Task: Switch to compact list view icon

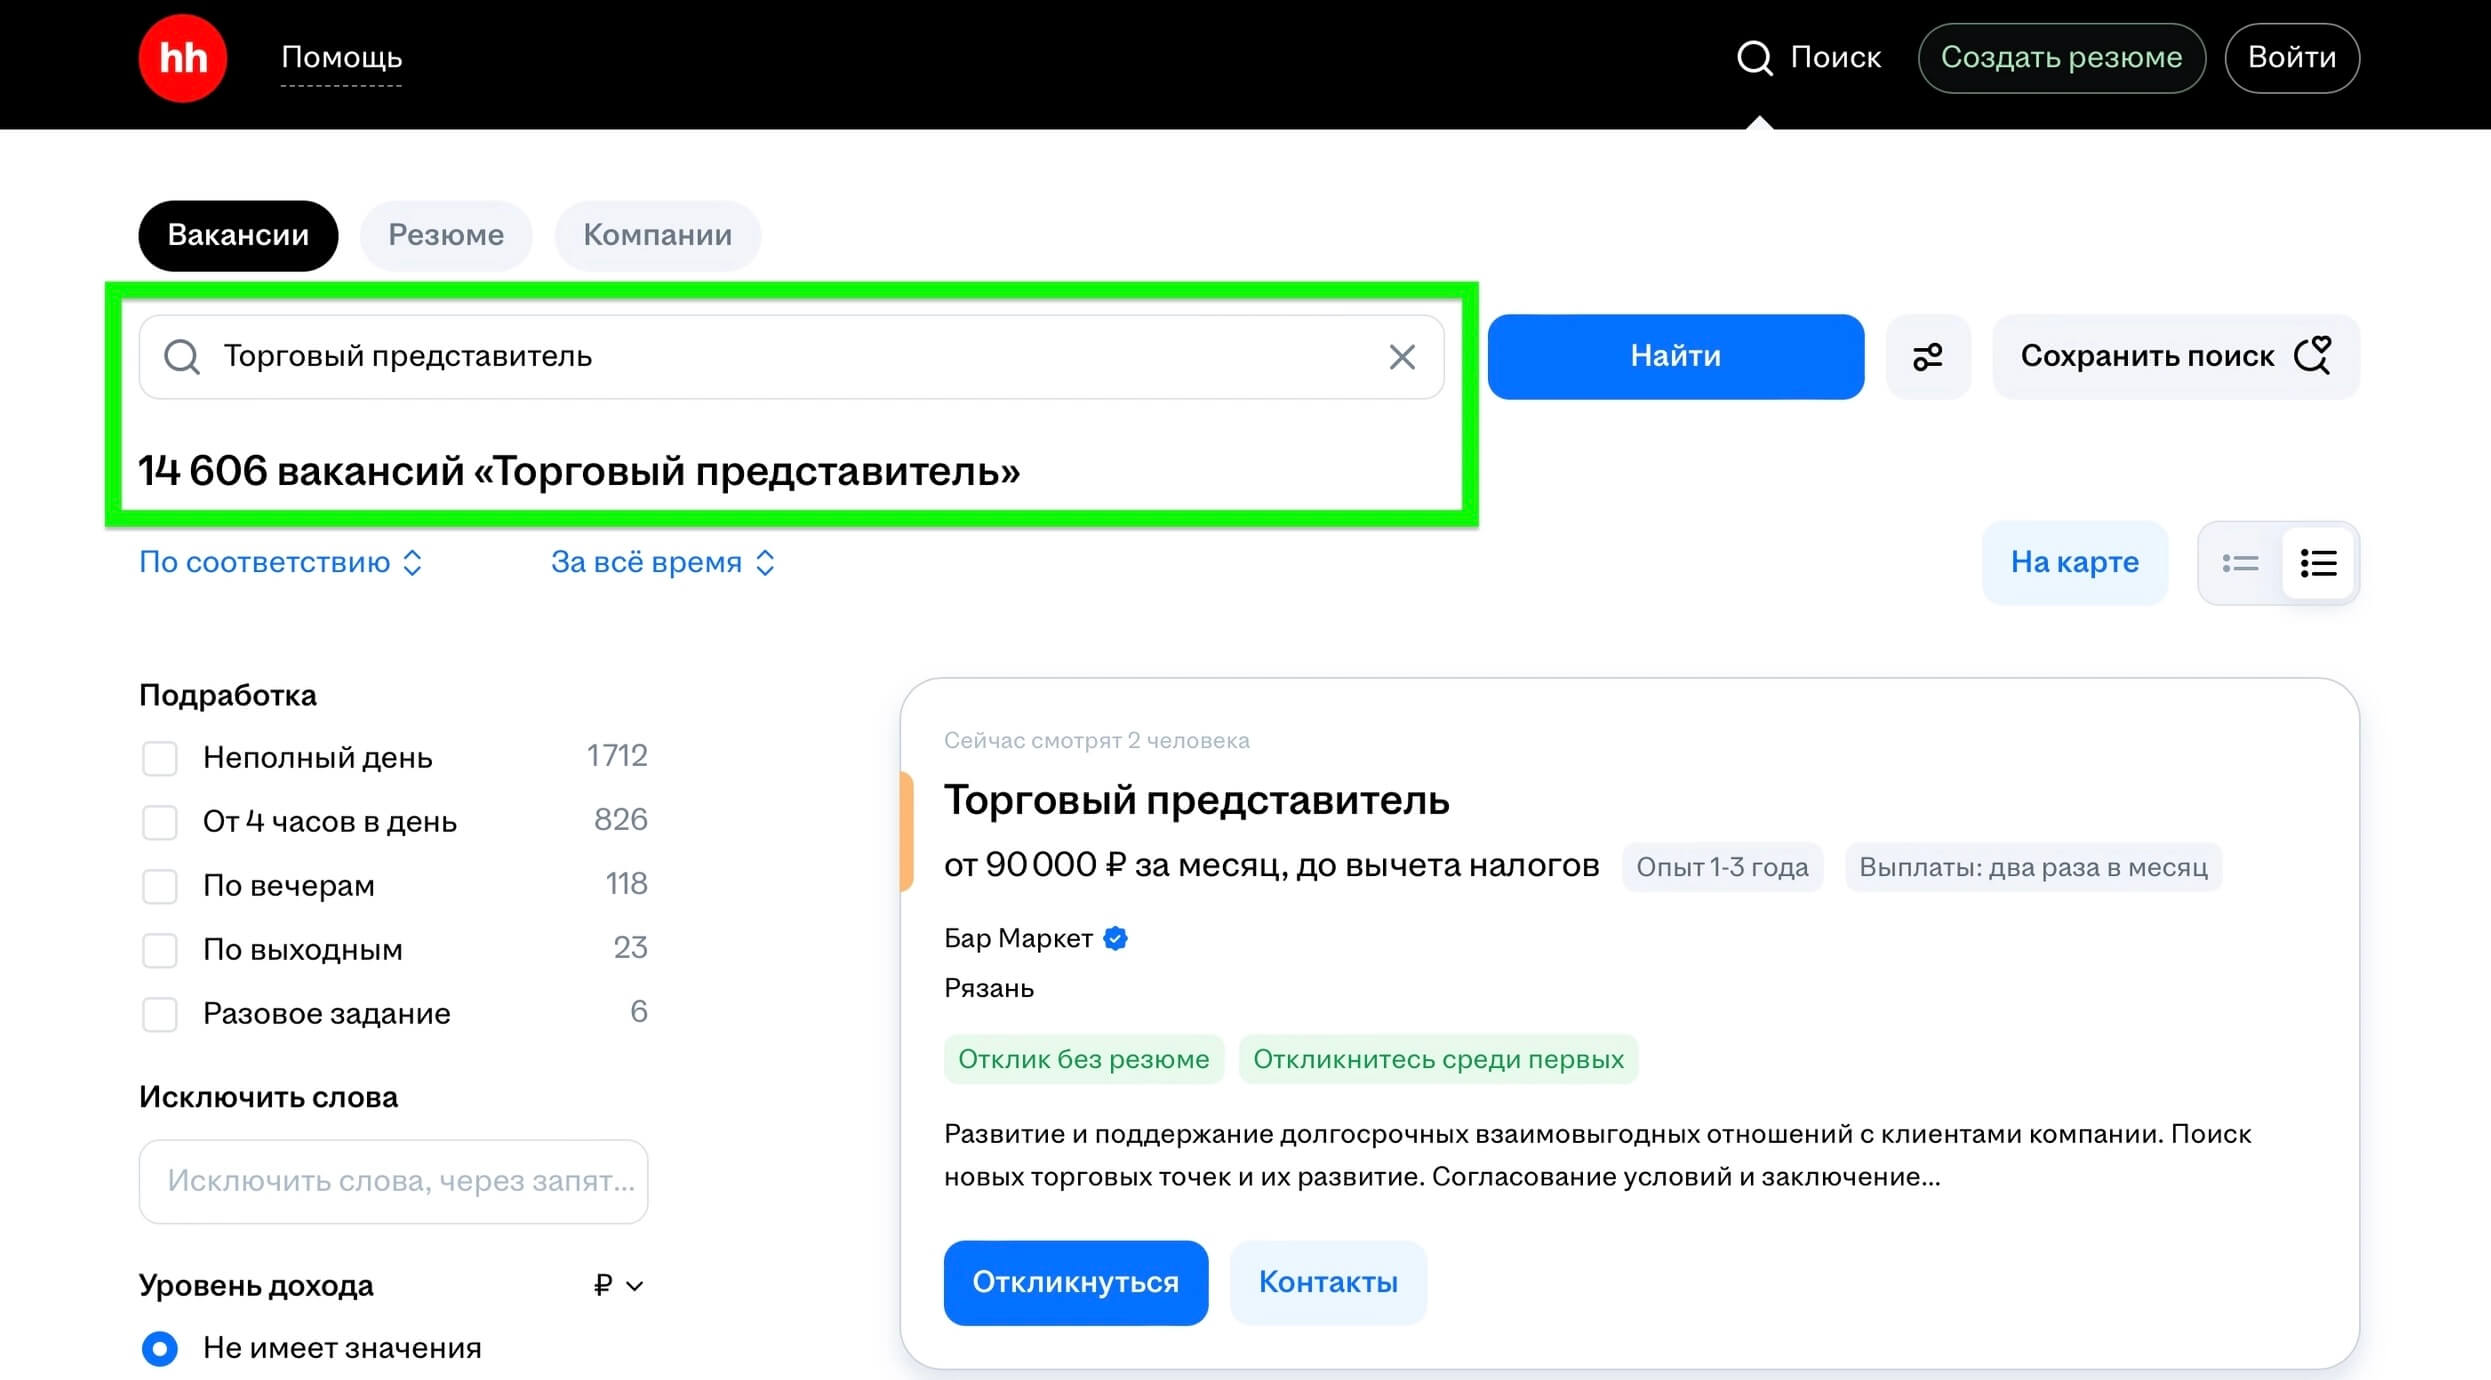Action: click(2240, 563)
